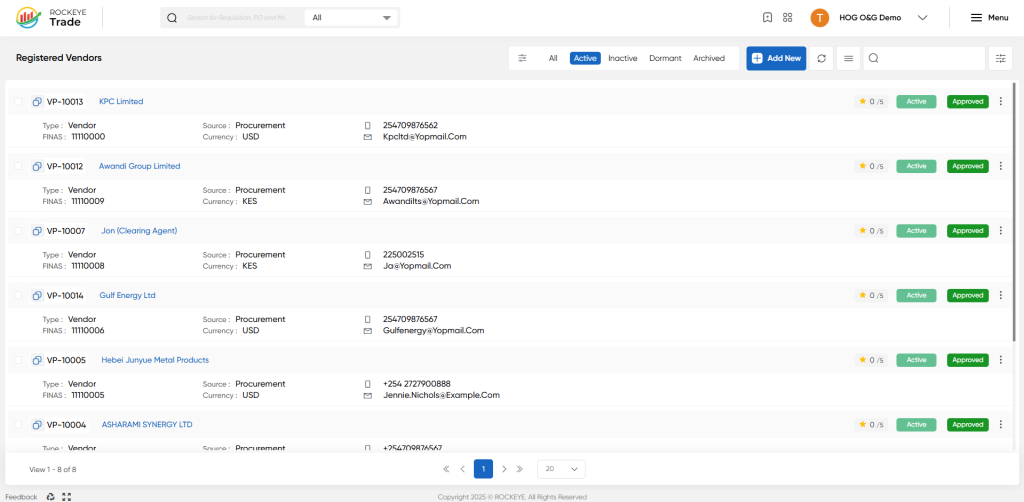Click the global requisition search field
The width and height of the screenshot is (1024, 502).
[x=236, y=18]
